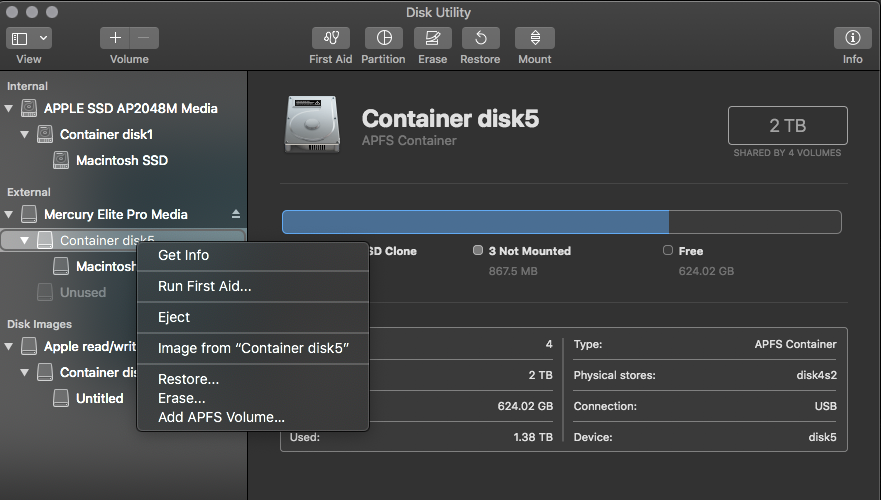
Task: Click the blue used portion of capacity bar
Action: pyautogui.click(x=475, y=222)
